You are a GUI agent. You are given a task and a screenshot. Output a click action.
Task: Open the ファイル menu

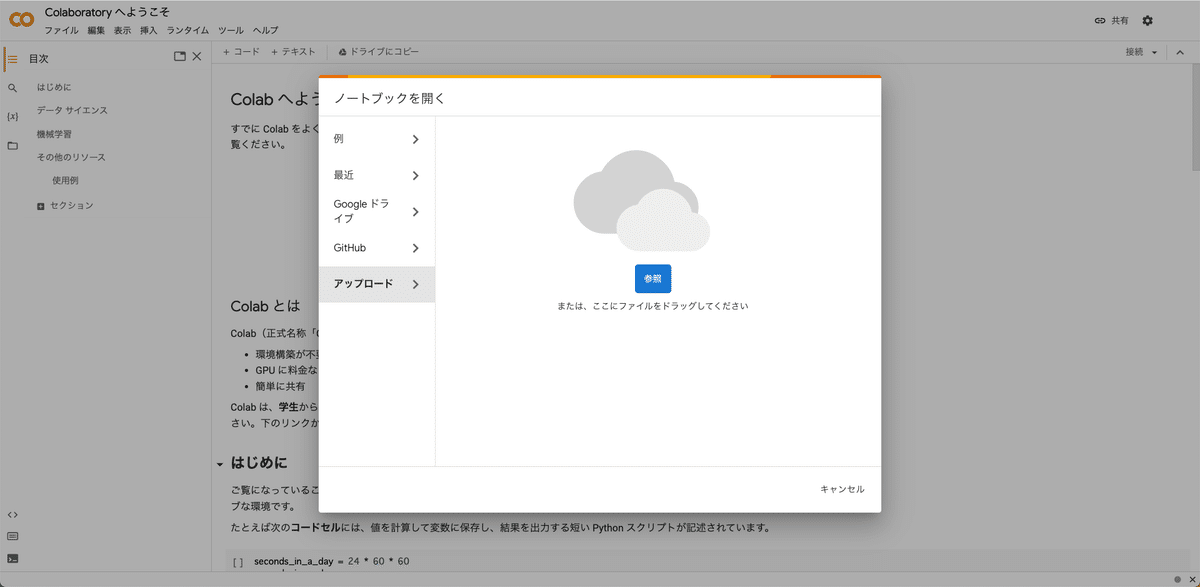pyautogui.click(x=61, y=31)
